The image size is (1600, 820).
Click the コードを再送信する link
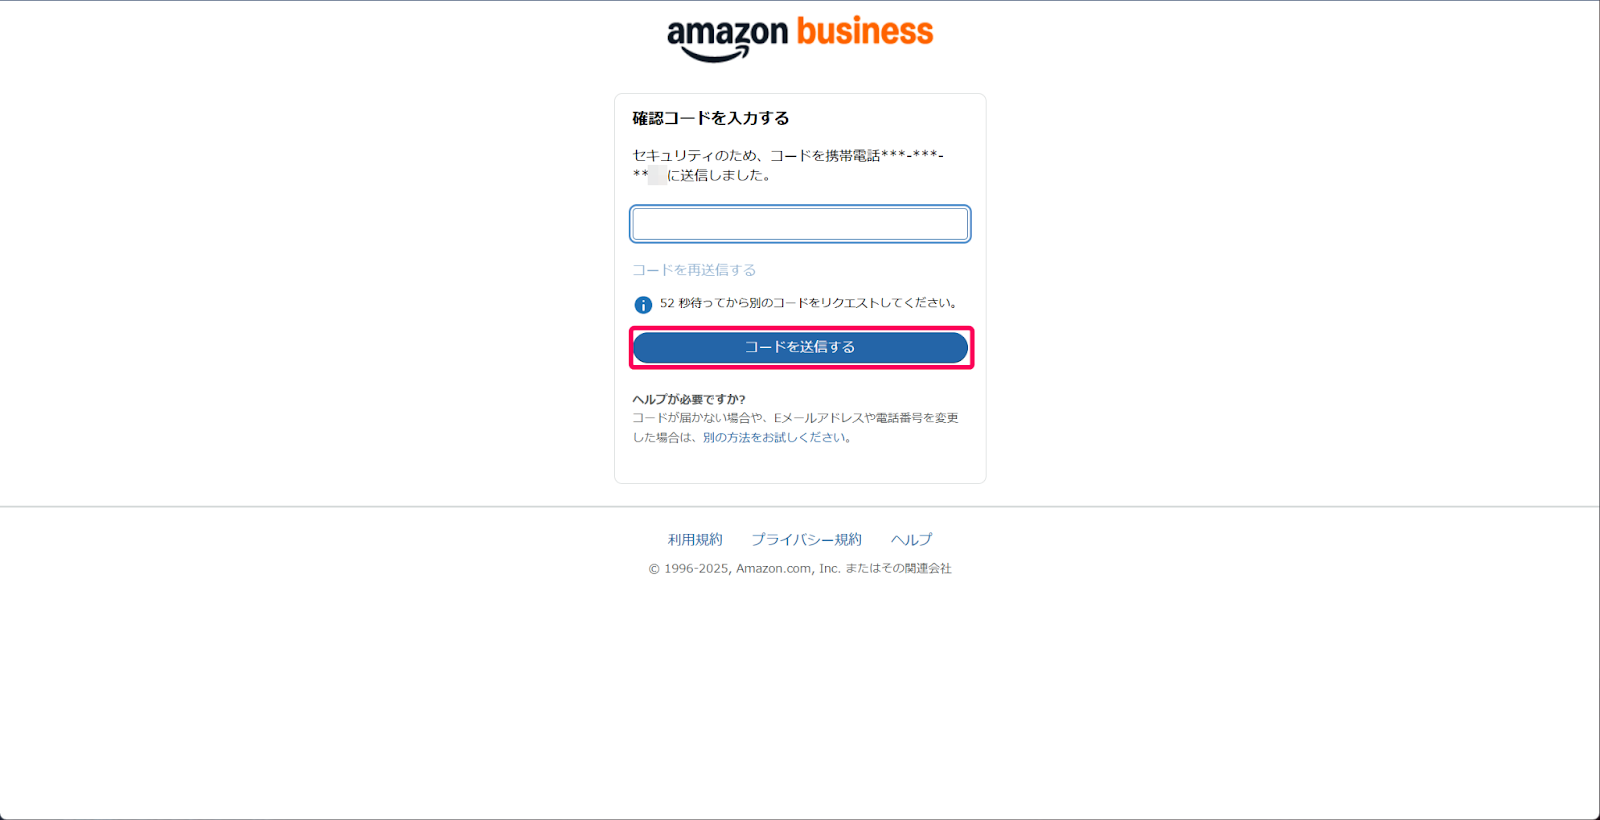pyautogui.click(x=693, y=269)
